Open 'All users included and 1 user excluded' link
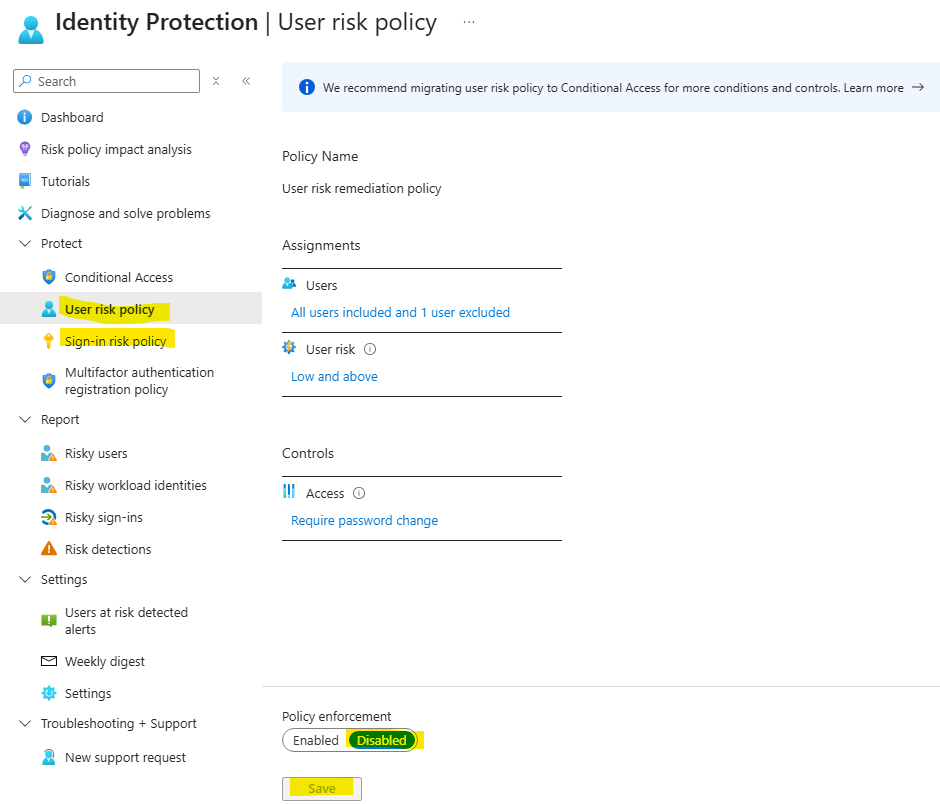The image size is (940, 804). click(x=400, y=312)
